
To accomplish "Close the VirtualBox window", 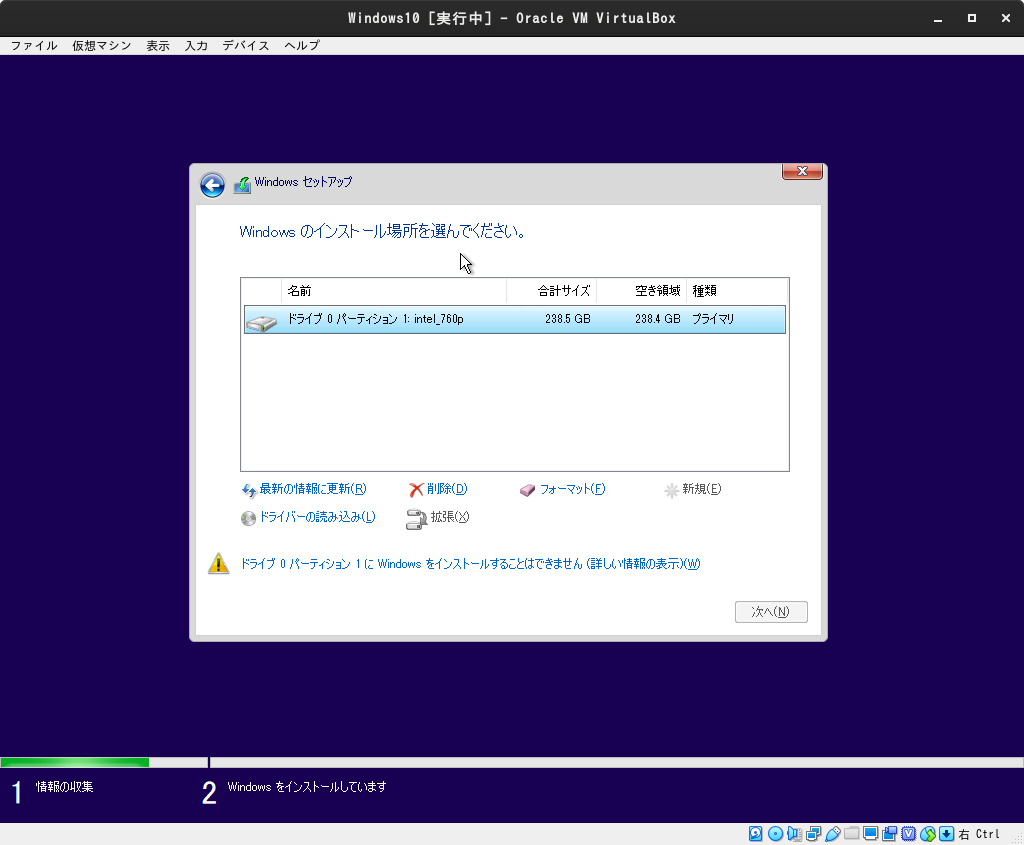I will (1006, 19).
